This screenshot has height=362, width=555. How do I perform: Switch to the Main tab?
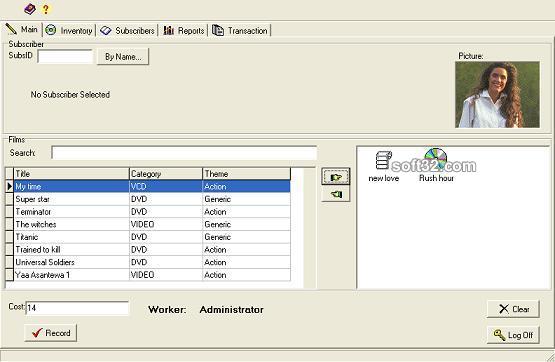click(x=22, y=30)
